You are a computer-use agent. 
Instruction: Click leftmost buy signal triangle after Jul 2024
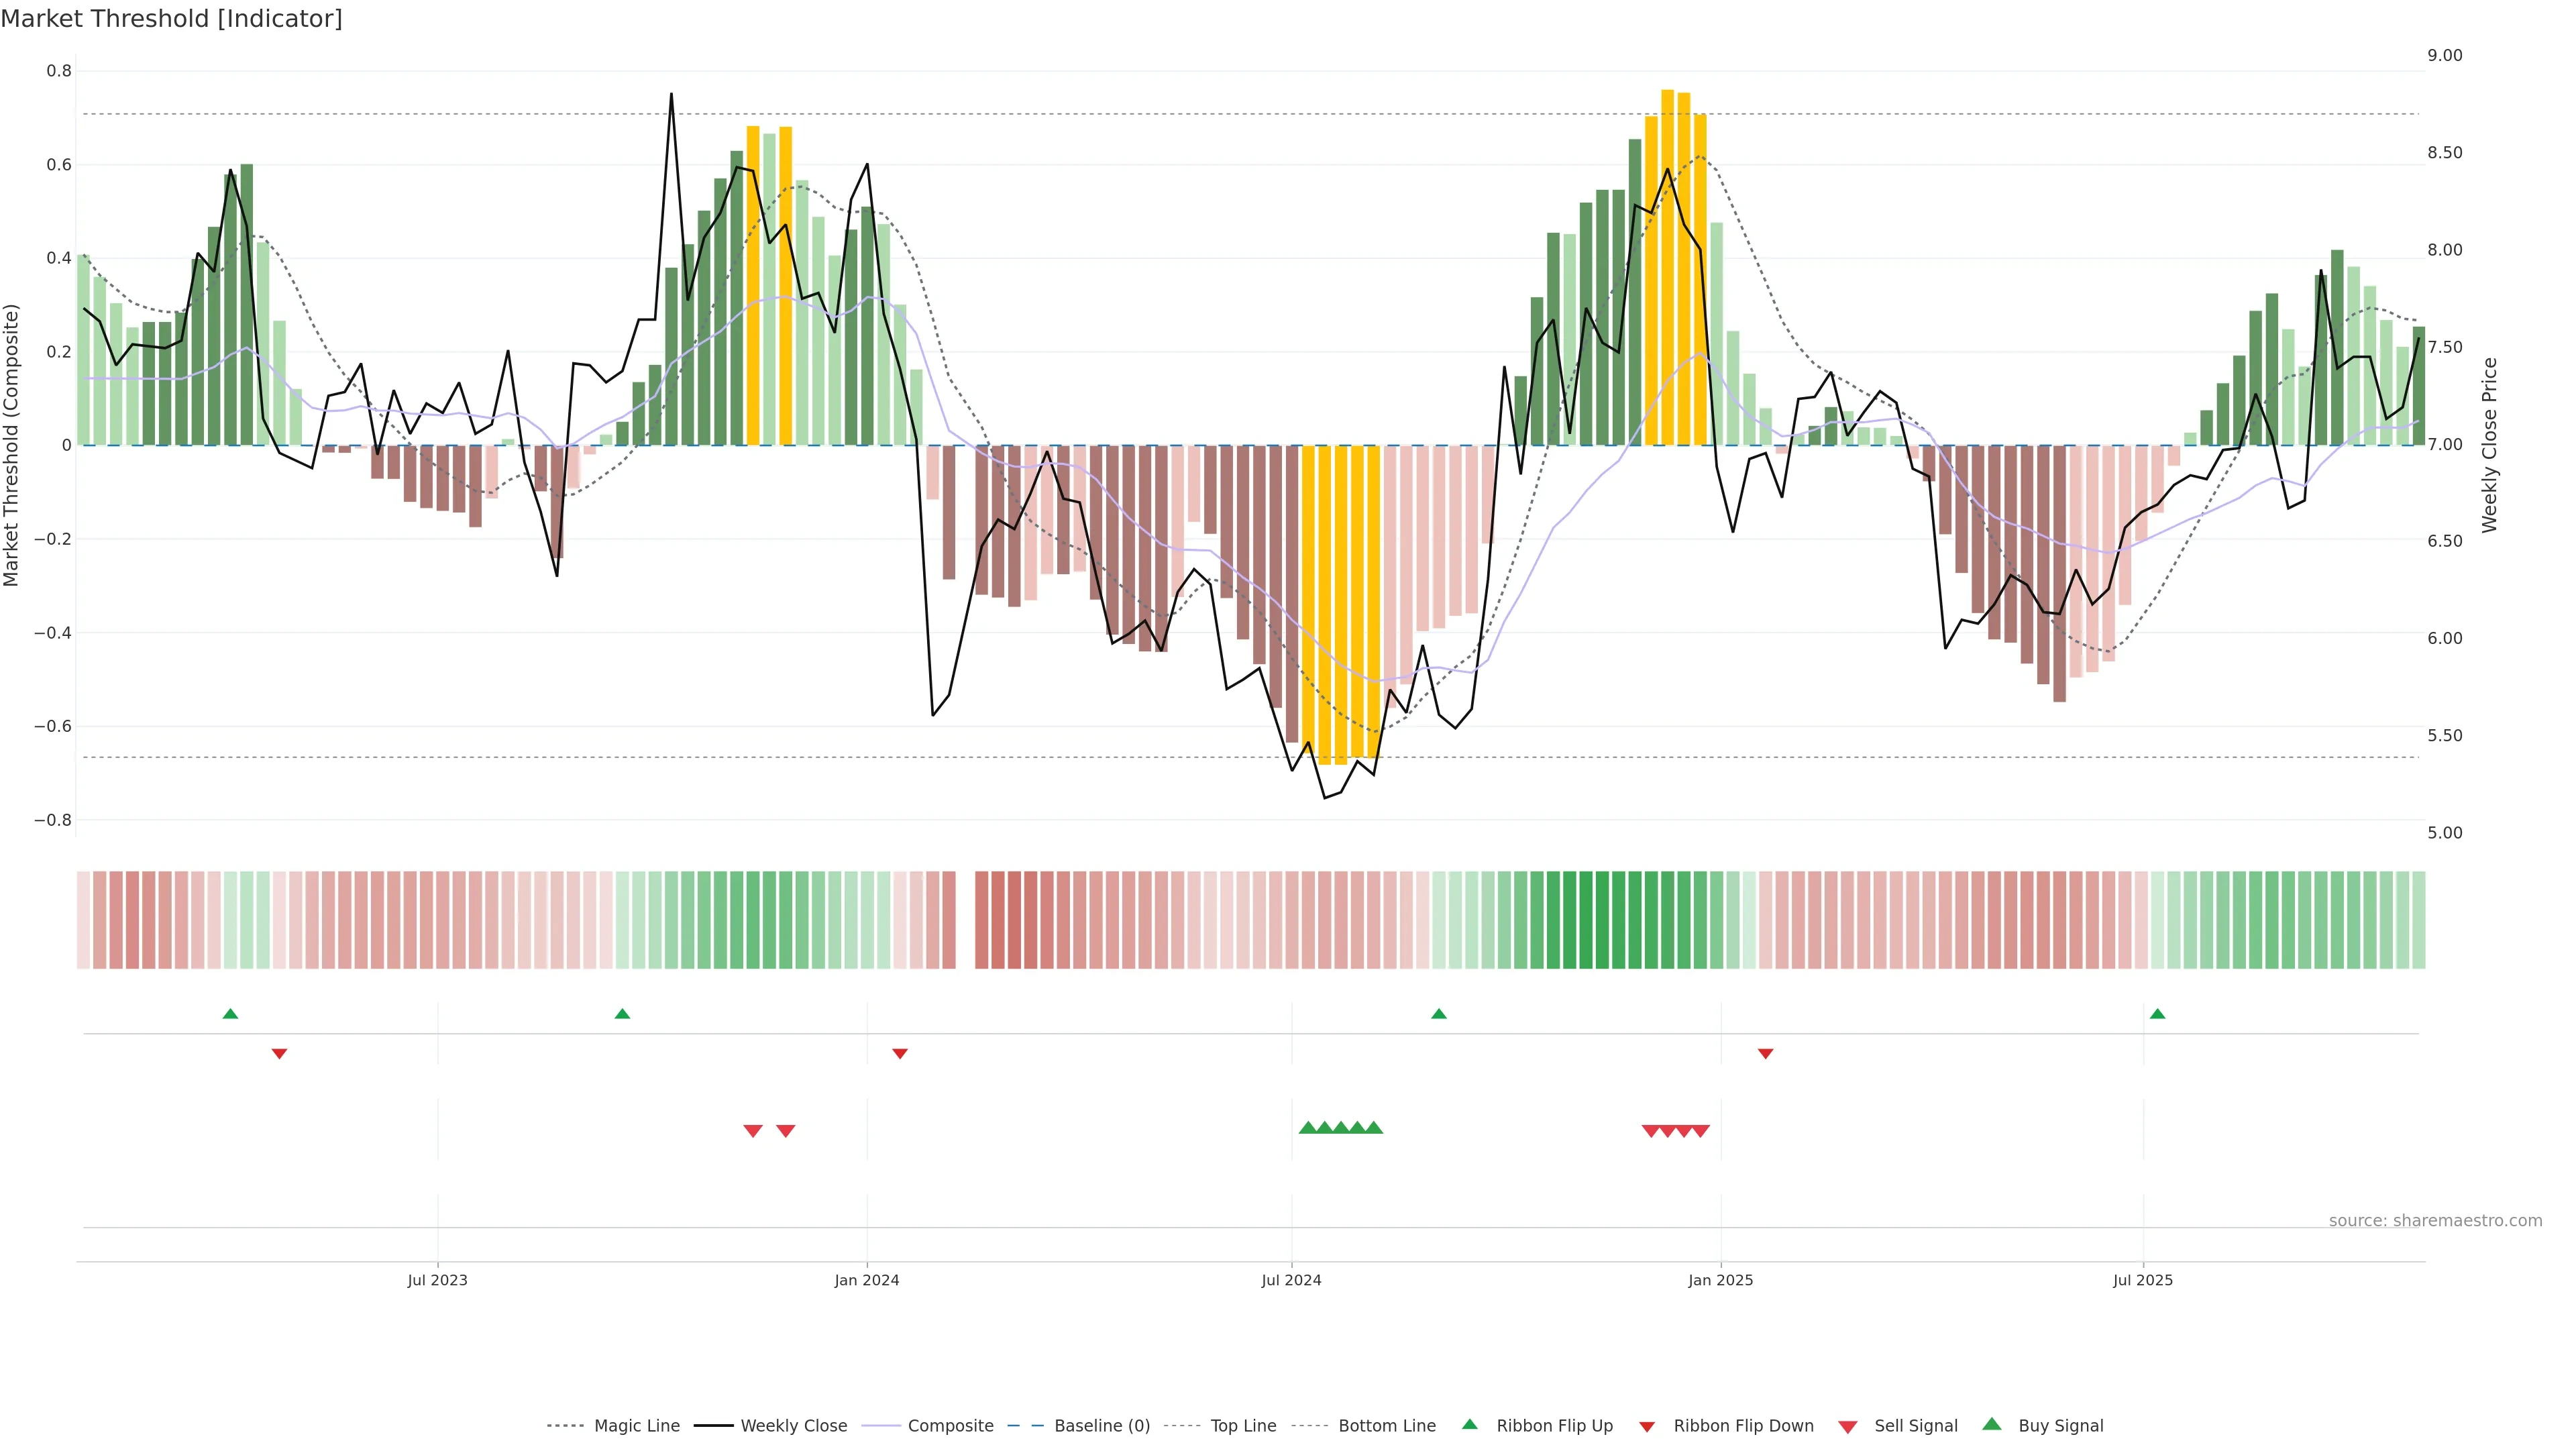coord(1307,1128)
